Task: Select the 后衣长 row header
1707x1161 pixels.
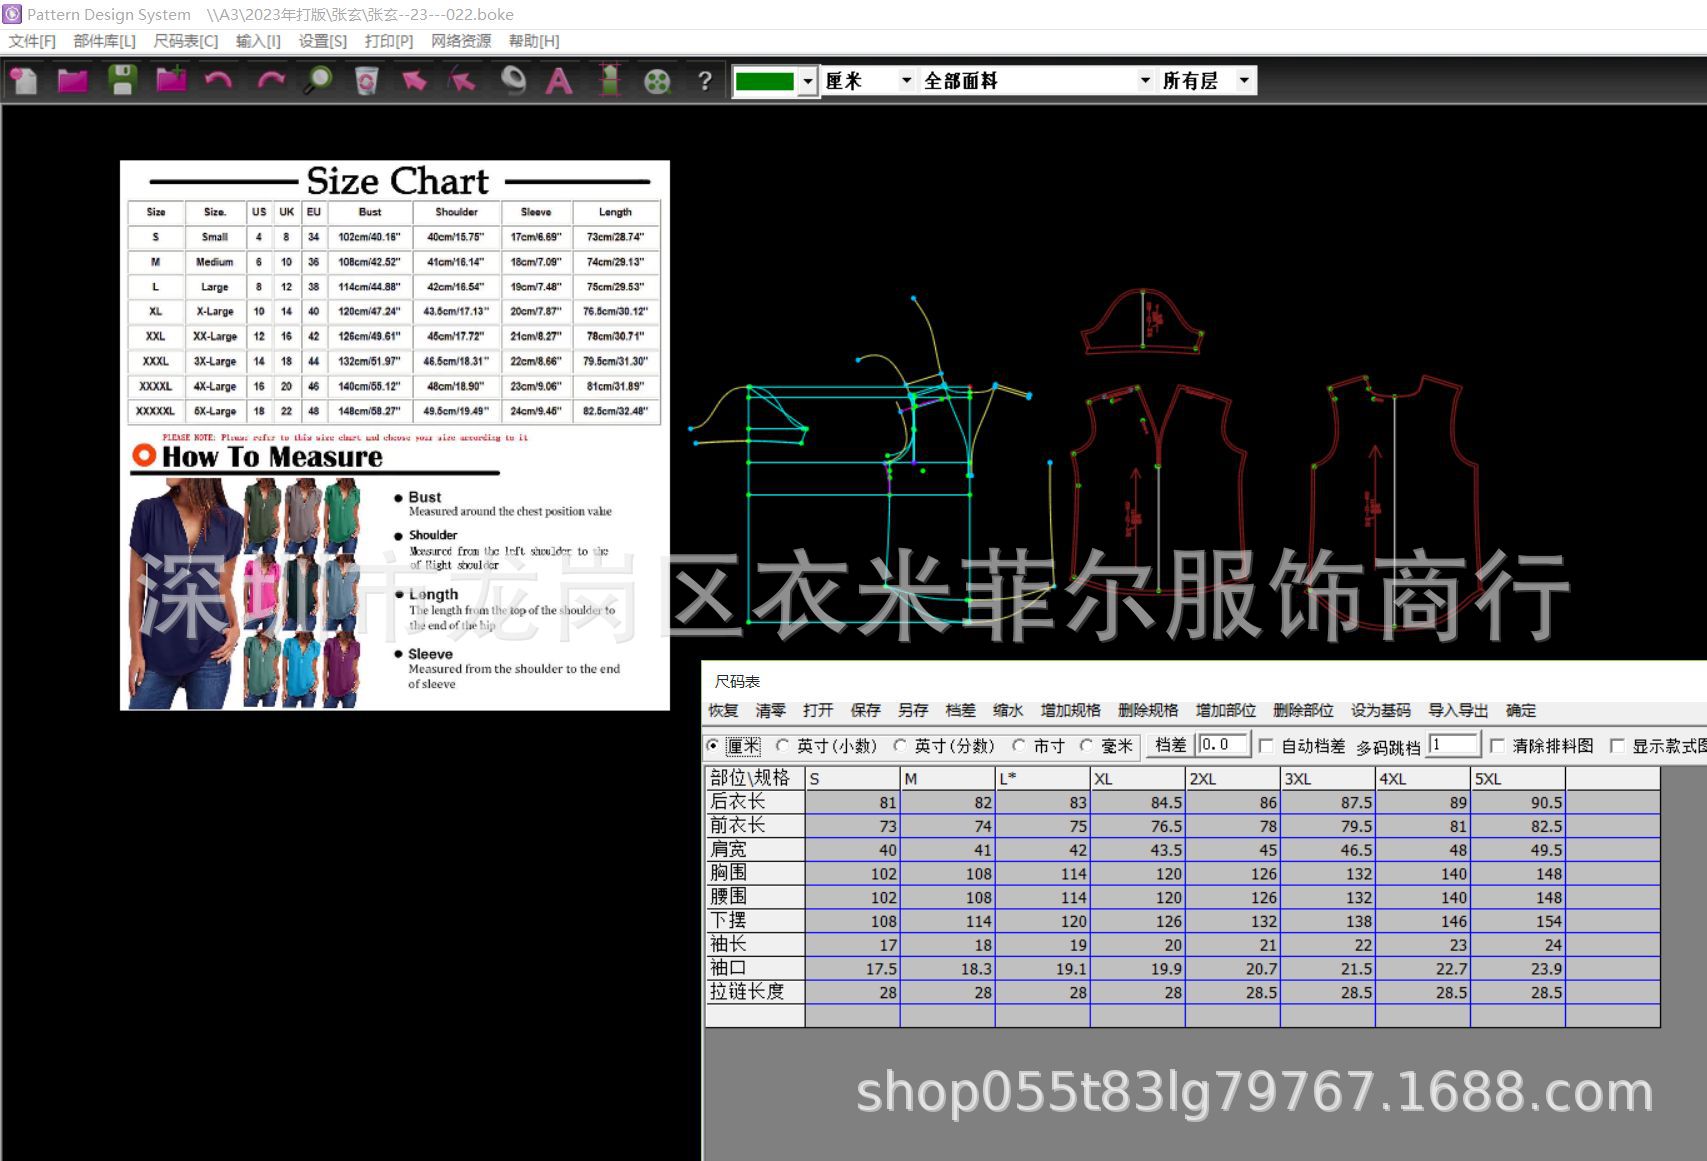Action: (755, 802)
